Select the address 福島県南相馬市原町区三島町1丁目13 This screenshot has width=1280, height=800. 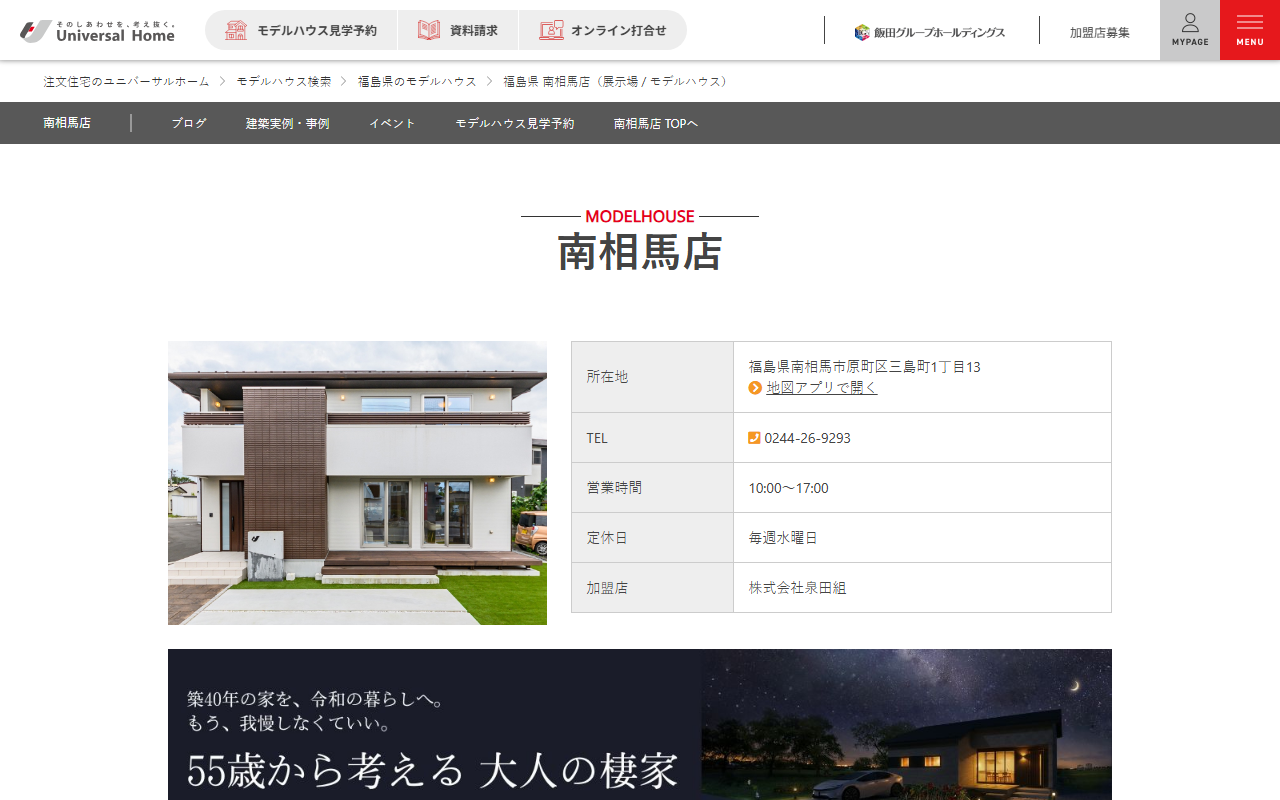pyautogui.click(x=865, y=367)
